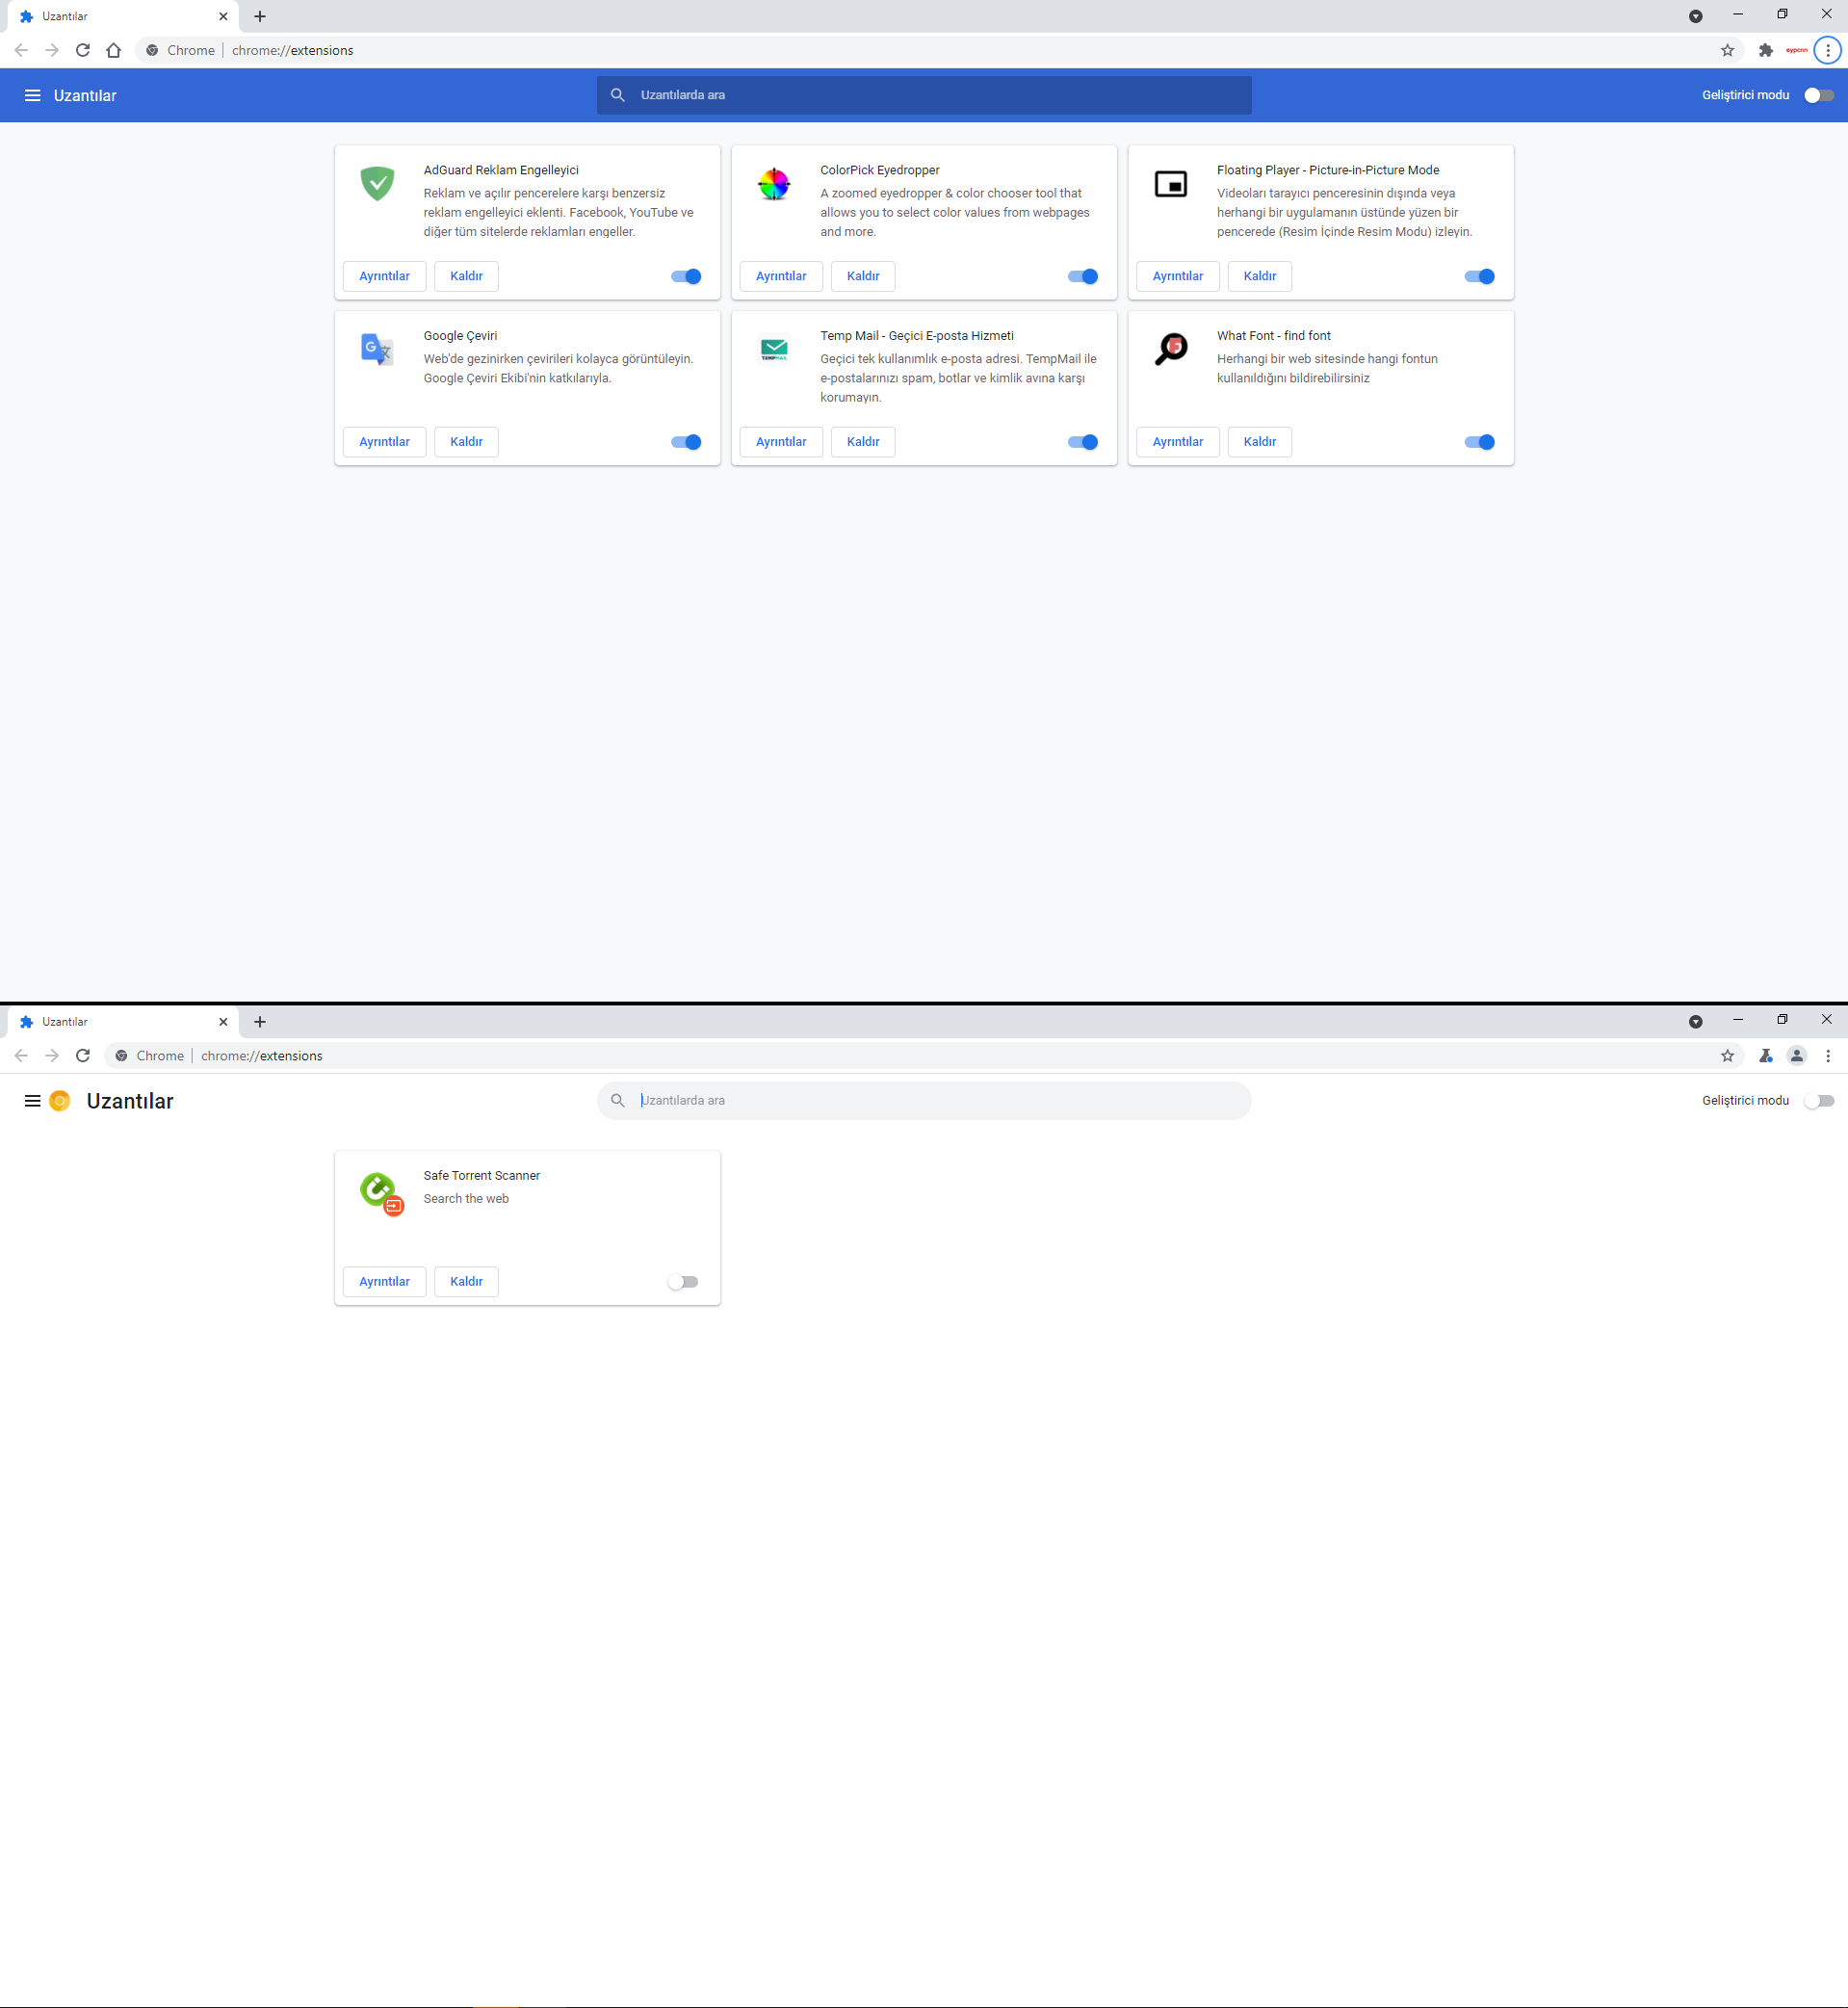Click the back arrow in the top window
This screenshot has height=2008, width=1848.
point(21,50)
